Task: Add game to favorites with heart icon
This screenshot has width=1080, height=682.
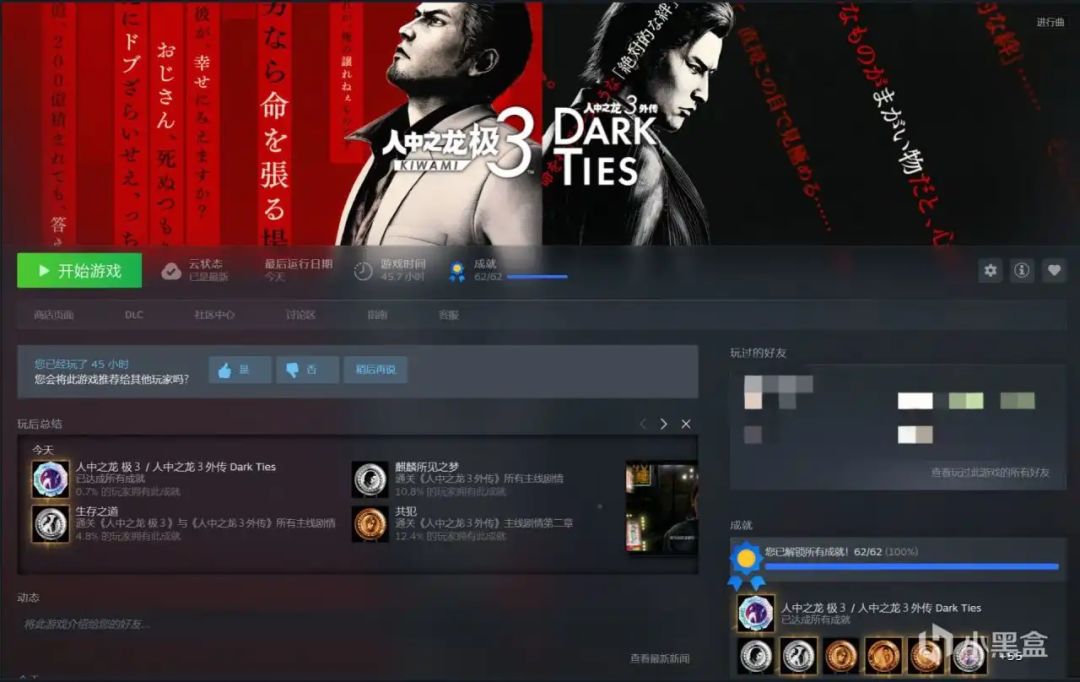Action: pos(1054,271)
